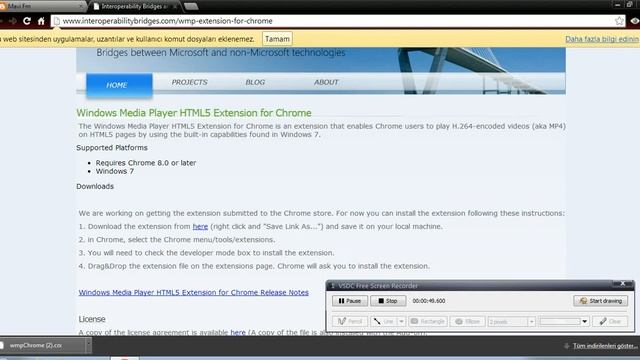640x360 pixels.
Task: Expand the wmpChrome download options arrow
Action: coord(89,345)
